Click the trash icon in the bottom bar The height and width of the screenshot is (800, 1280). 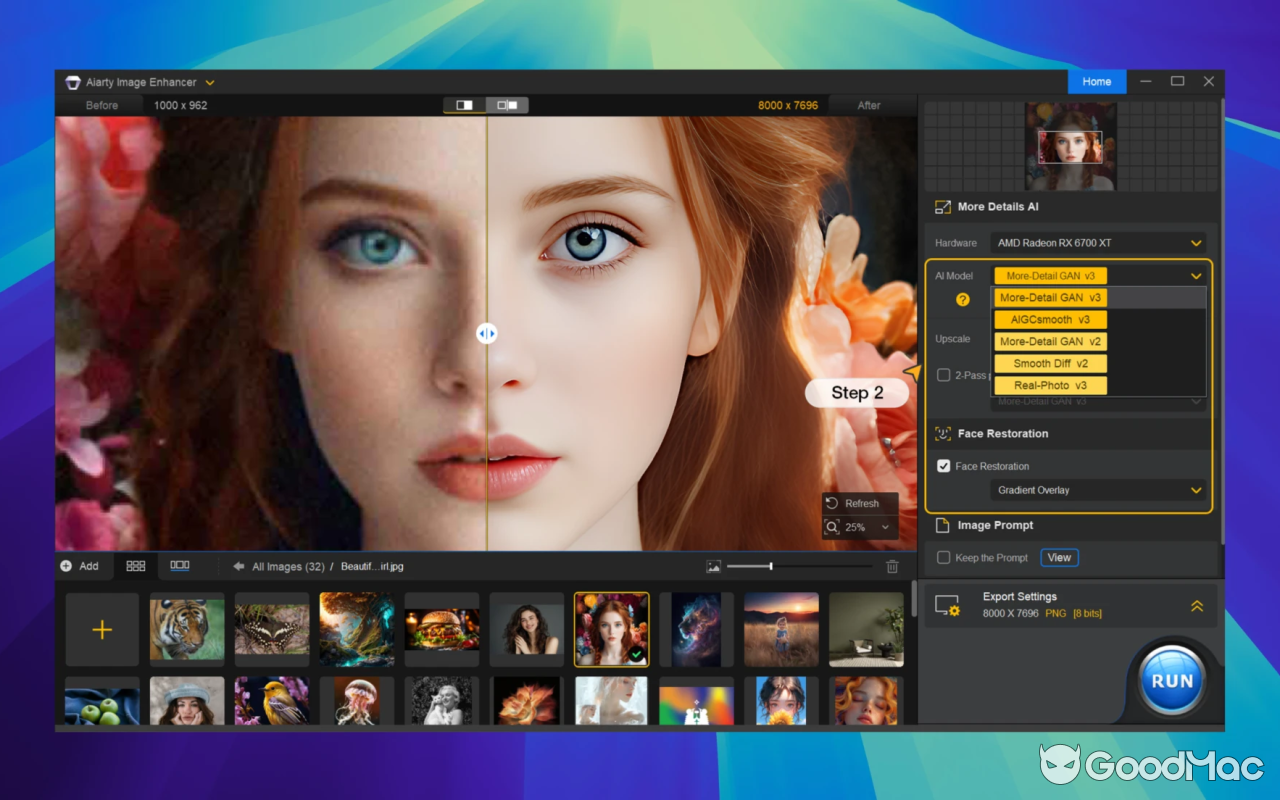(x=892, y=566)
